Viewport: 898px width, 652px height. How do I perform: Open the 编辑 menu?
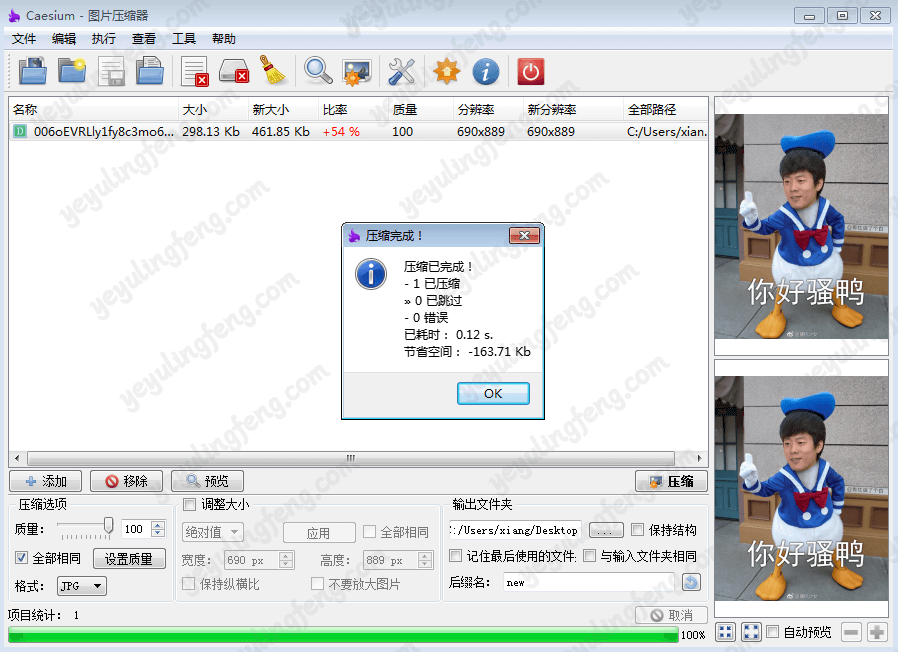[64, 38]
